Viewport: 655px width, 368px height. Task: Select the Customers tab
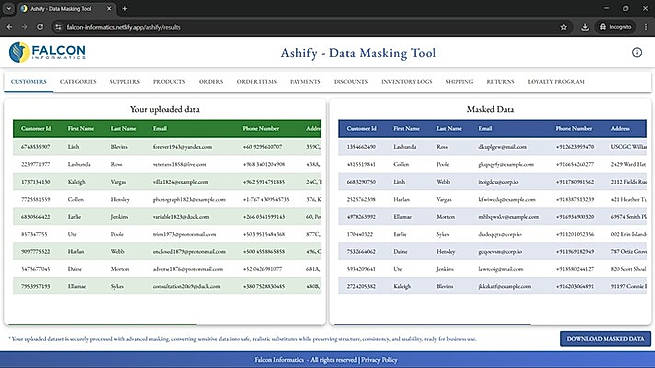pyautogui.click(x=29, y=82)
